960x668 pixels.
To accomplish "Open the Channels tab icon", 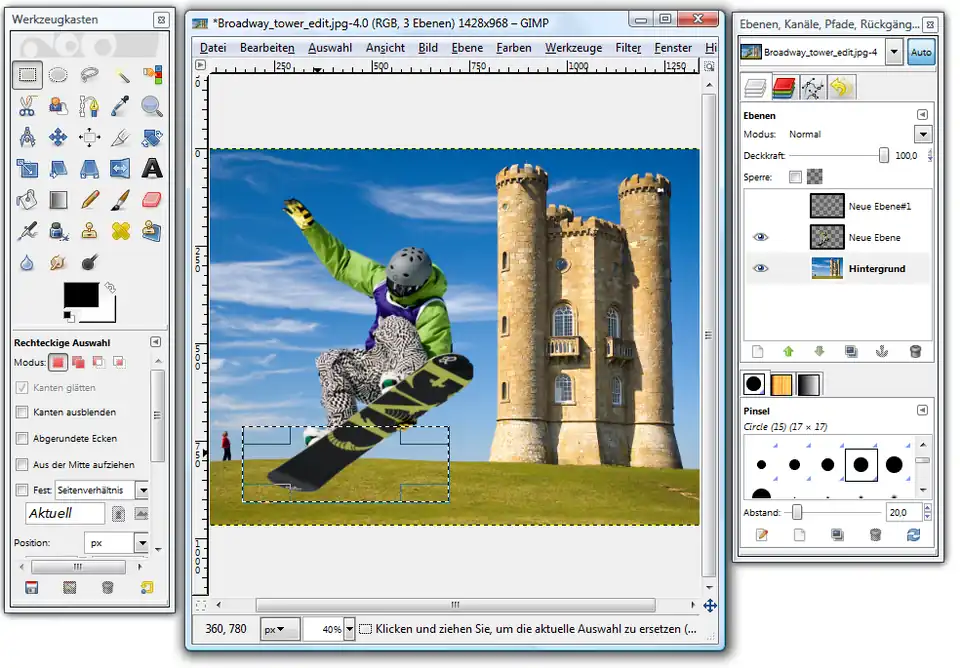I will coord(783,89).
